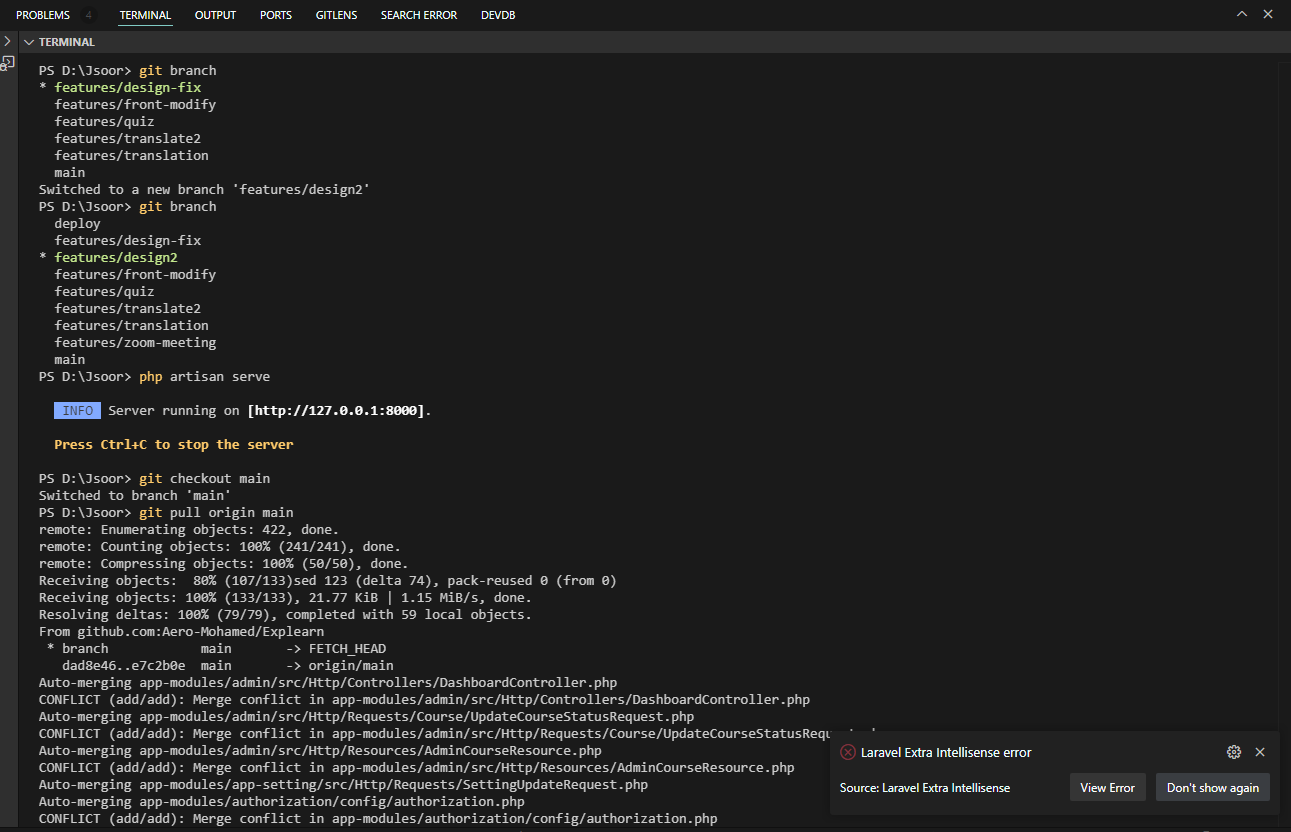The width and height of the screenshot is (1291, 832).
Task: Open the notification settings gear icon
Action: click(x=1234, y=752)
